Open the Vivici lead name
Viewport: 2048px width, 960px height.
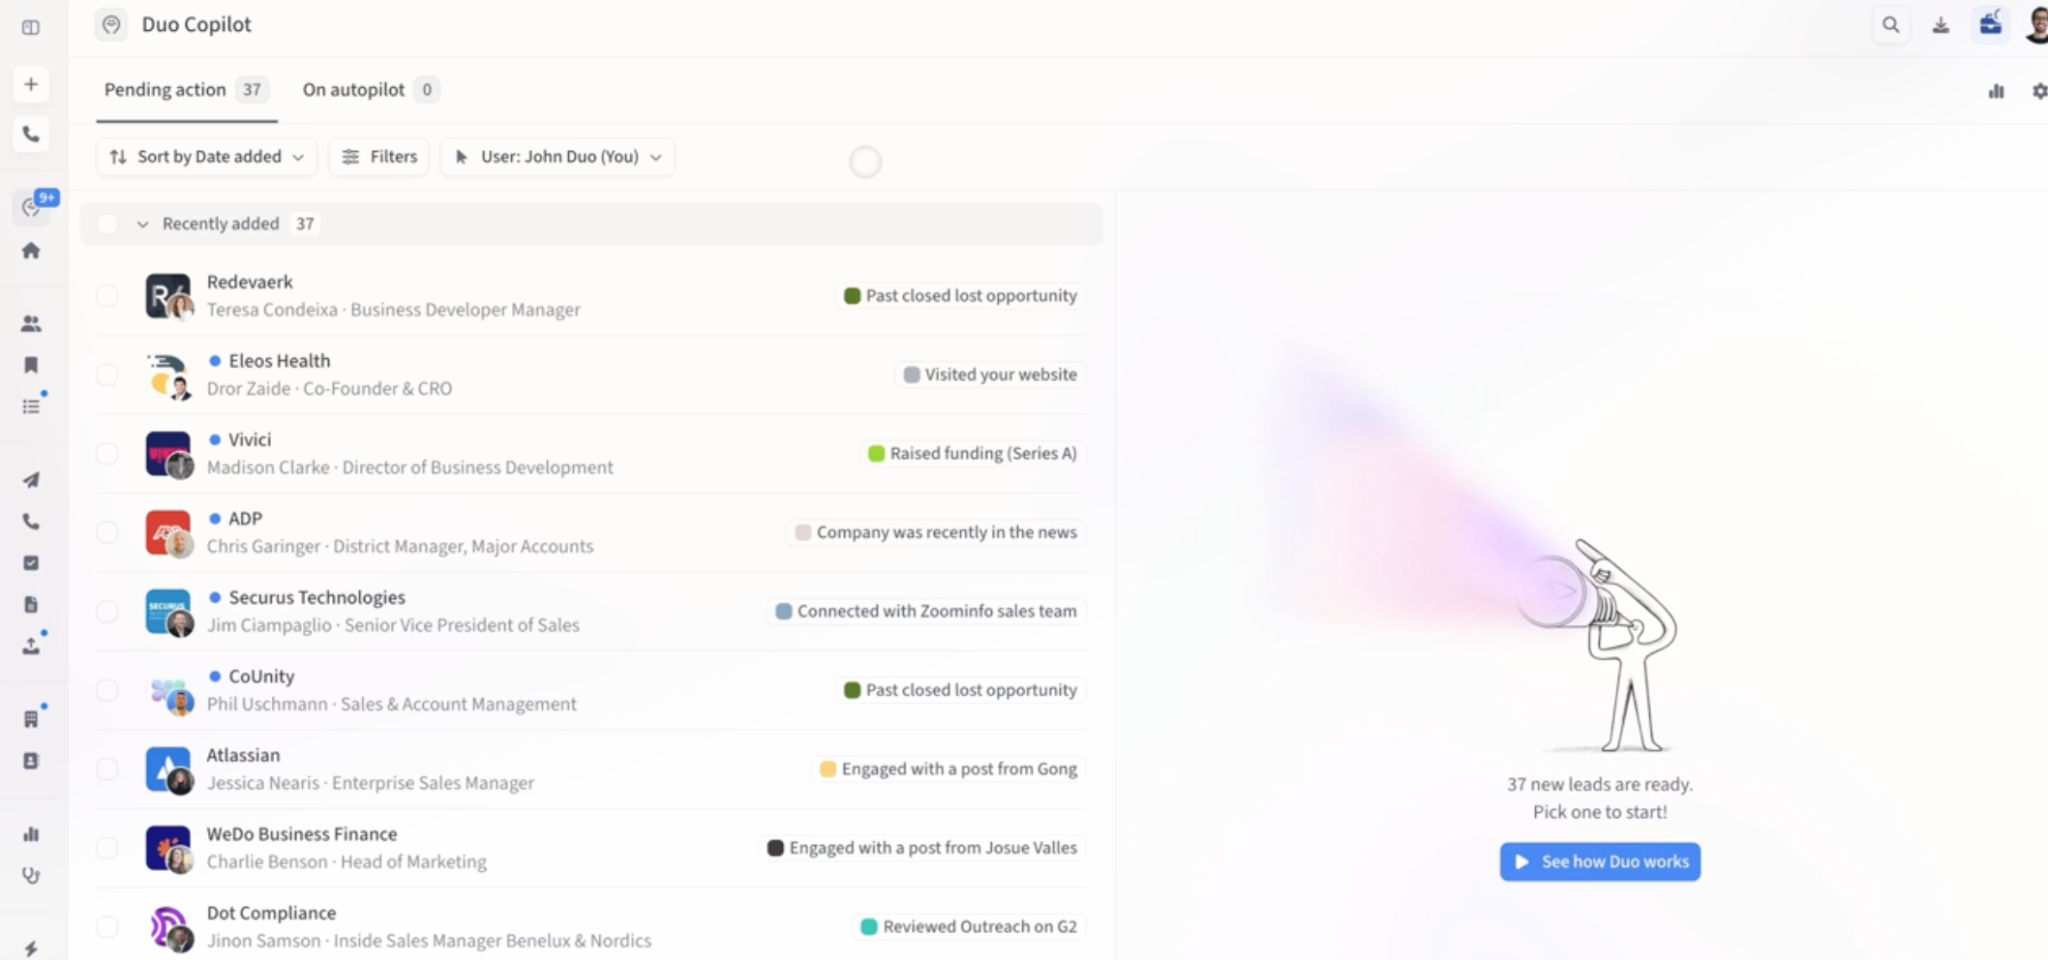250,440
